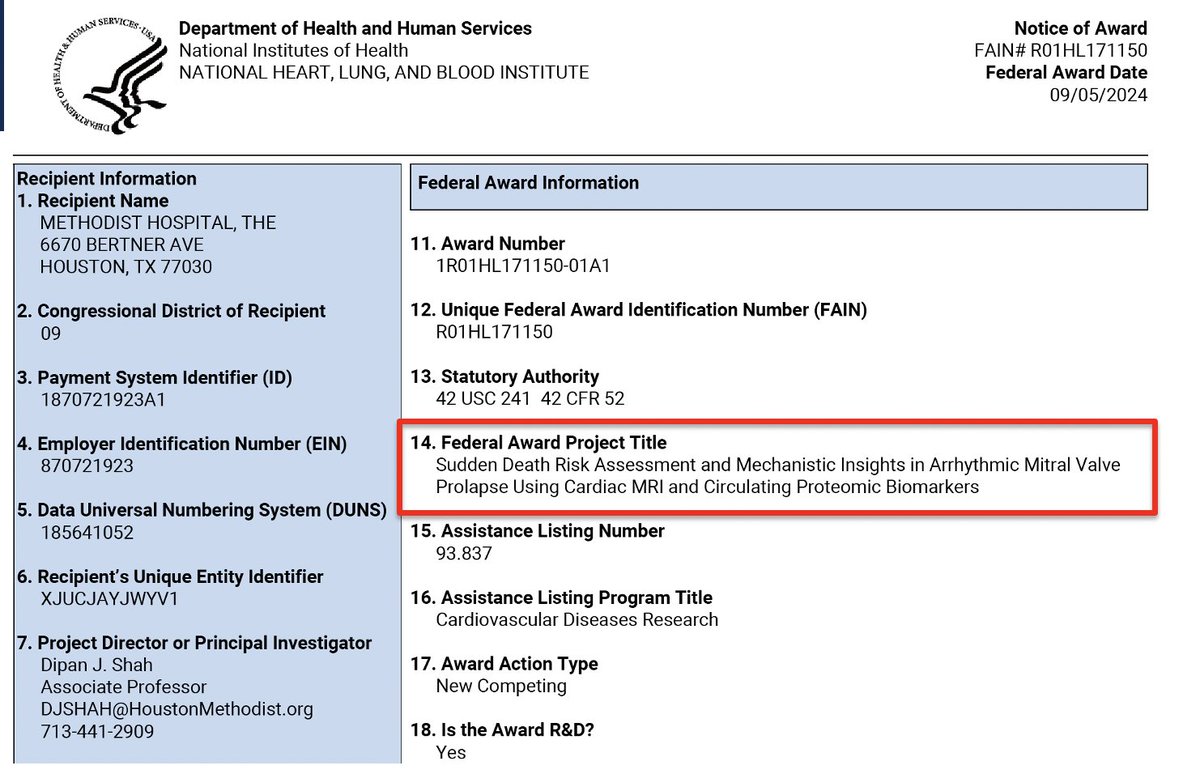Click '5. Data Universal Numbering System (DUNS)' label
The image size is (1200, 774).
point(203,510)
